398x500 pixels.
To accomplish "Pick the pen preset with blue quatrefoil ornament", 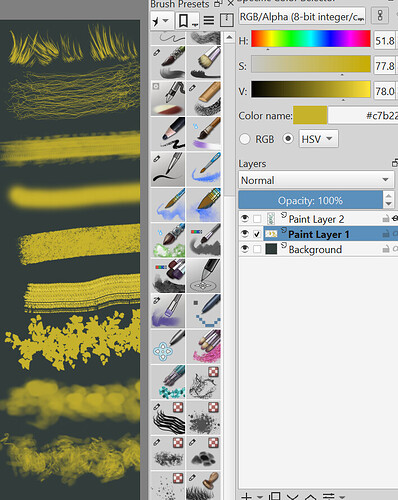I will tap(168, 346).
